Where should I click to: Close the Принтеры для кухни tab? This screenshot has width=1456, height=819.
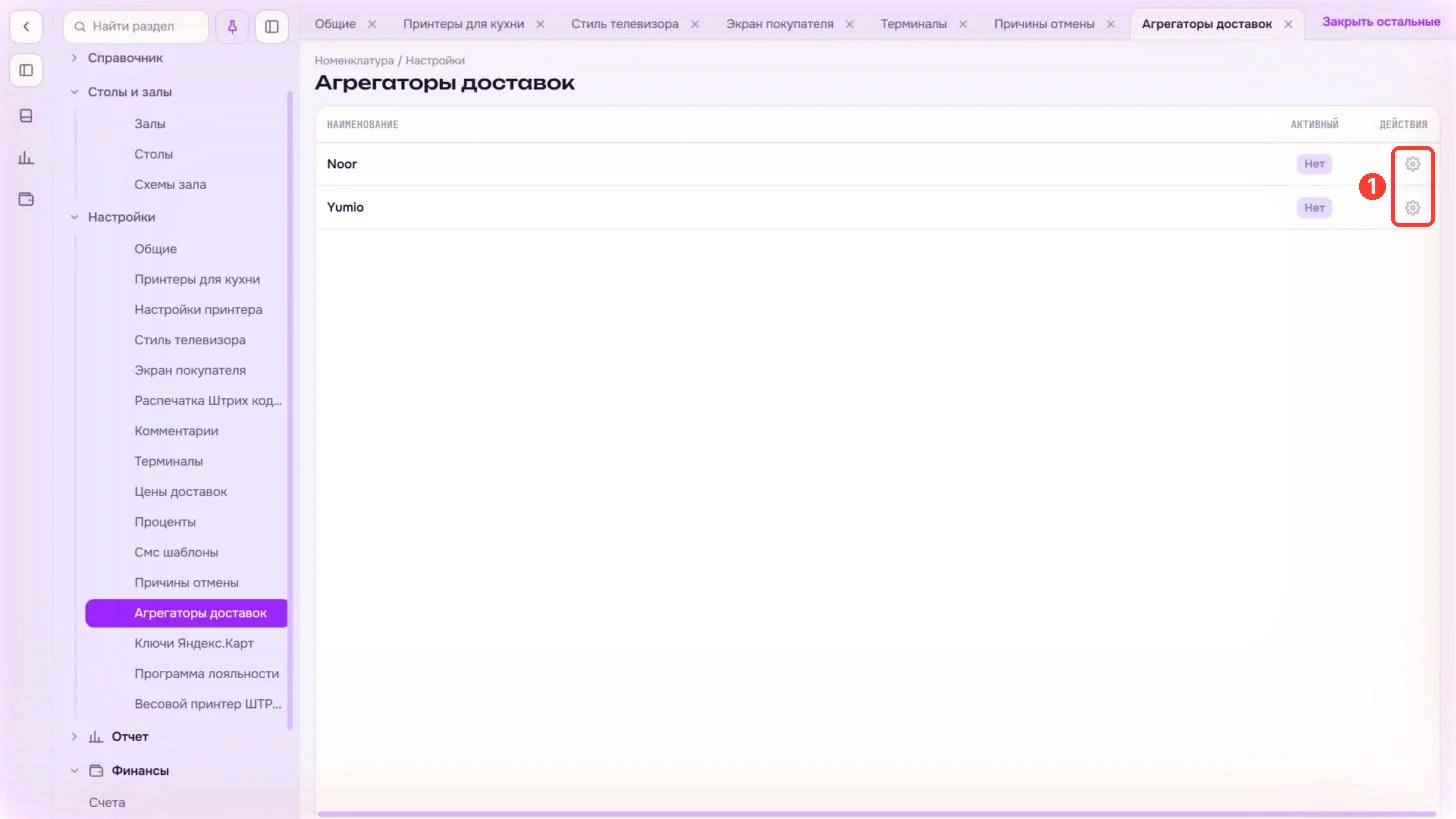tap(540, 24)
